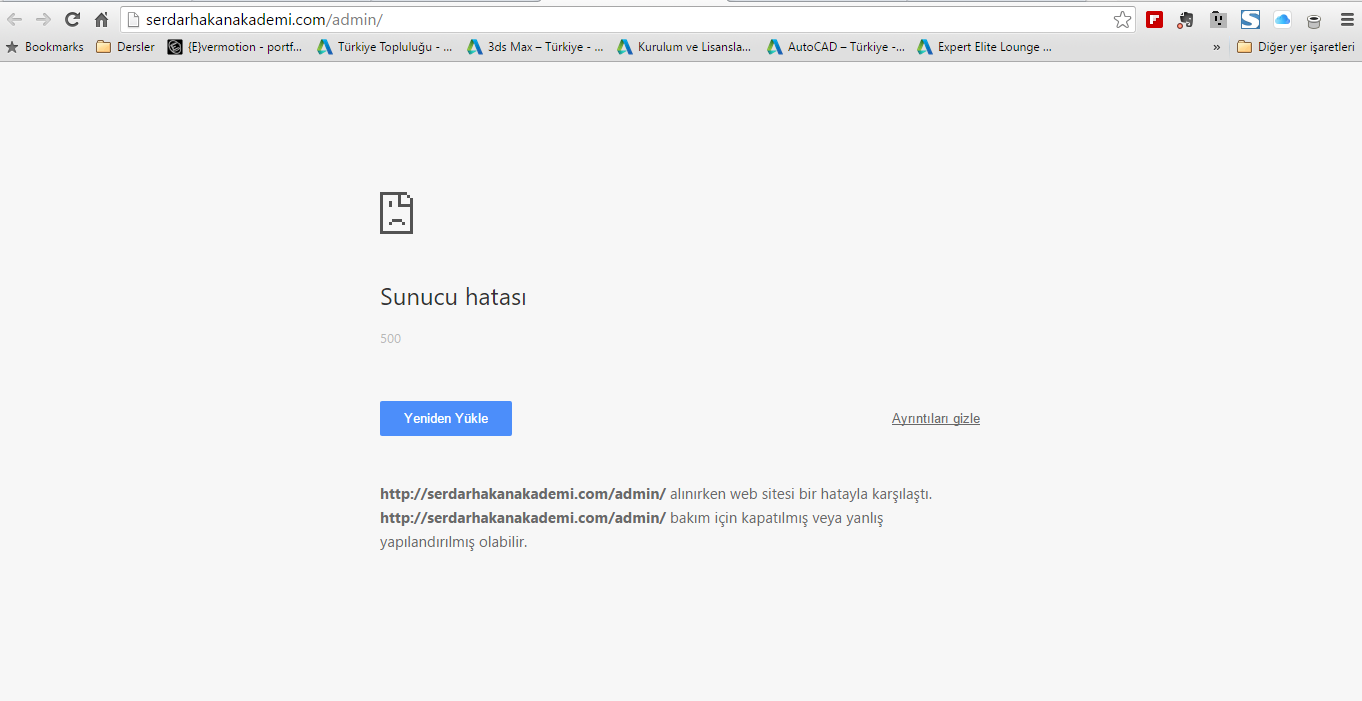Viewport: 1362px width, 701px height.
Task: Click text 'yapılandırılmış olabilir.'
Action: (453, 542)
